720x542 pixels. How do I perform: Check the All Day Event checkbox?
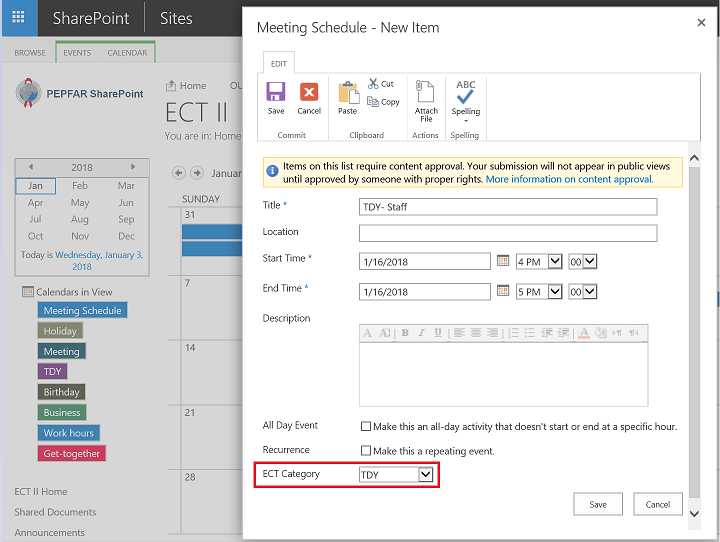click(366, 426)
